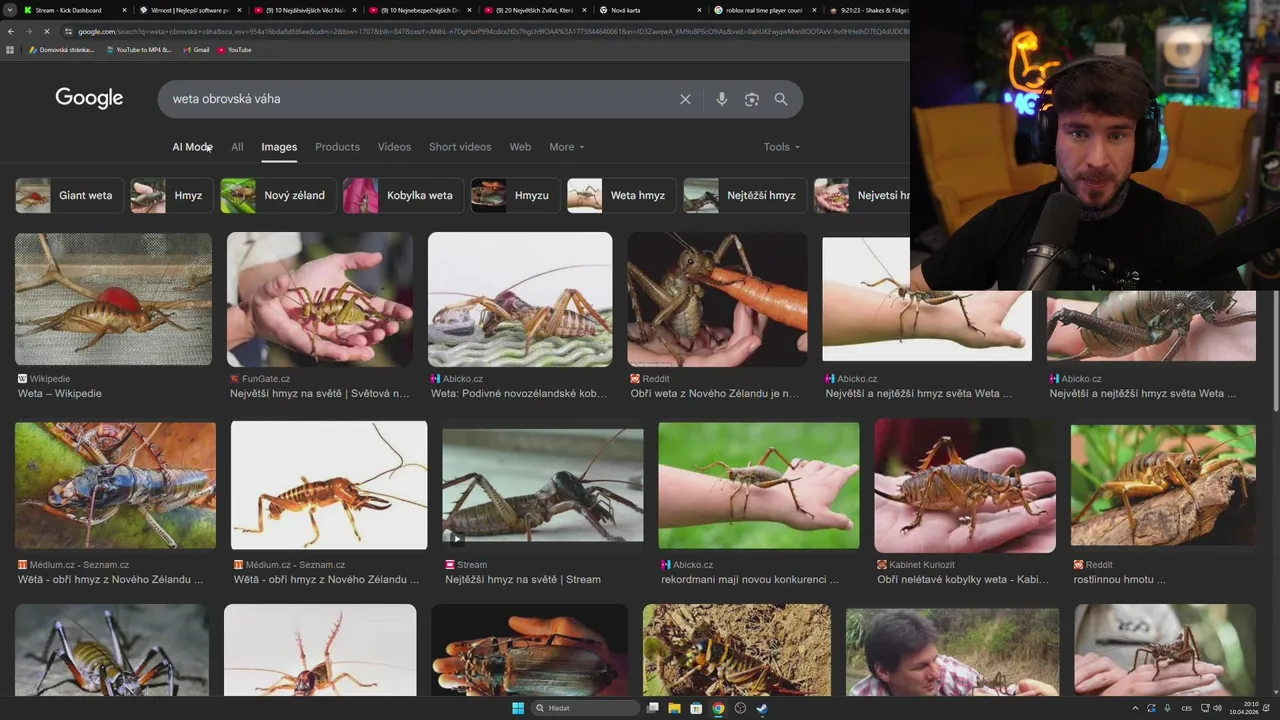Go to the Google logo homepage
The width and height of the screenshot is (1280, 720).
(x=89, y=98)
